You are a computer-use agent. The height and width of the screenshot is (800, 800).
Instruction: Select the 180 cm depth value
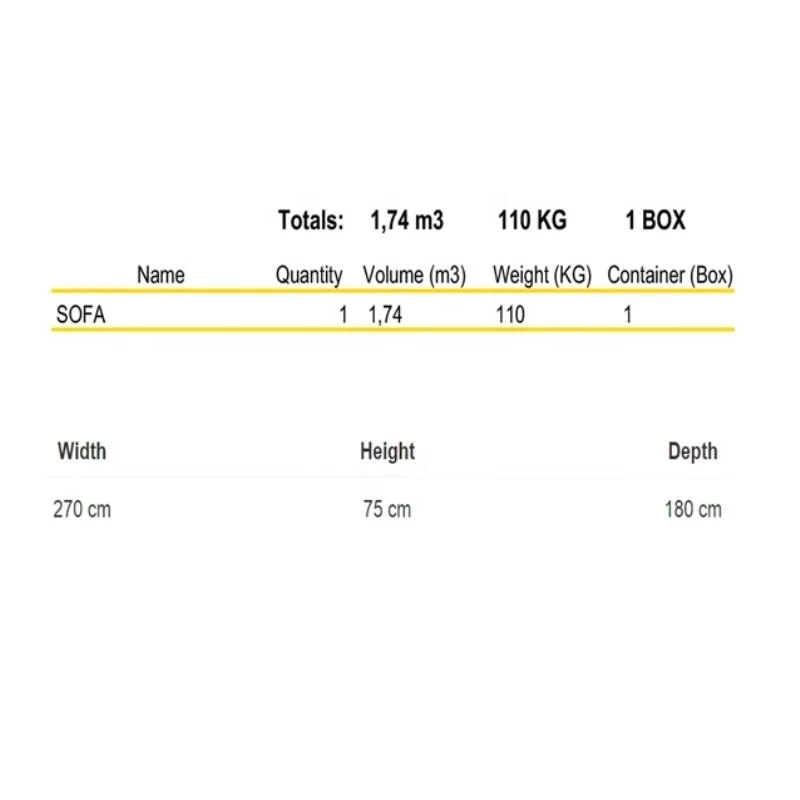pos(693,510)
